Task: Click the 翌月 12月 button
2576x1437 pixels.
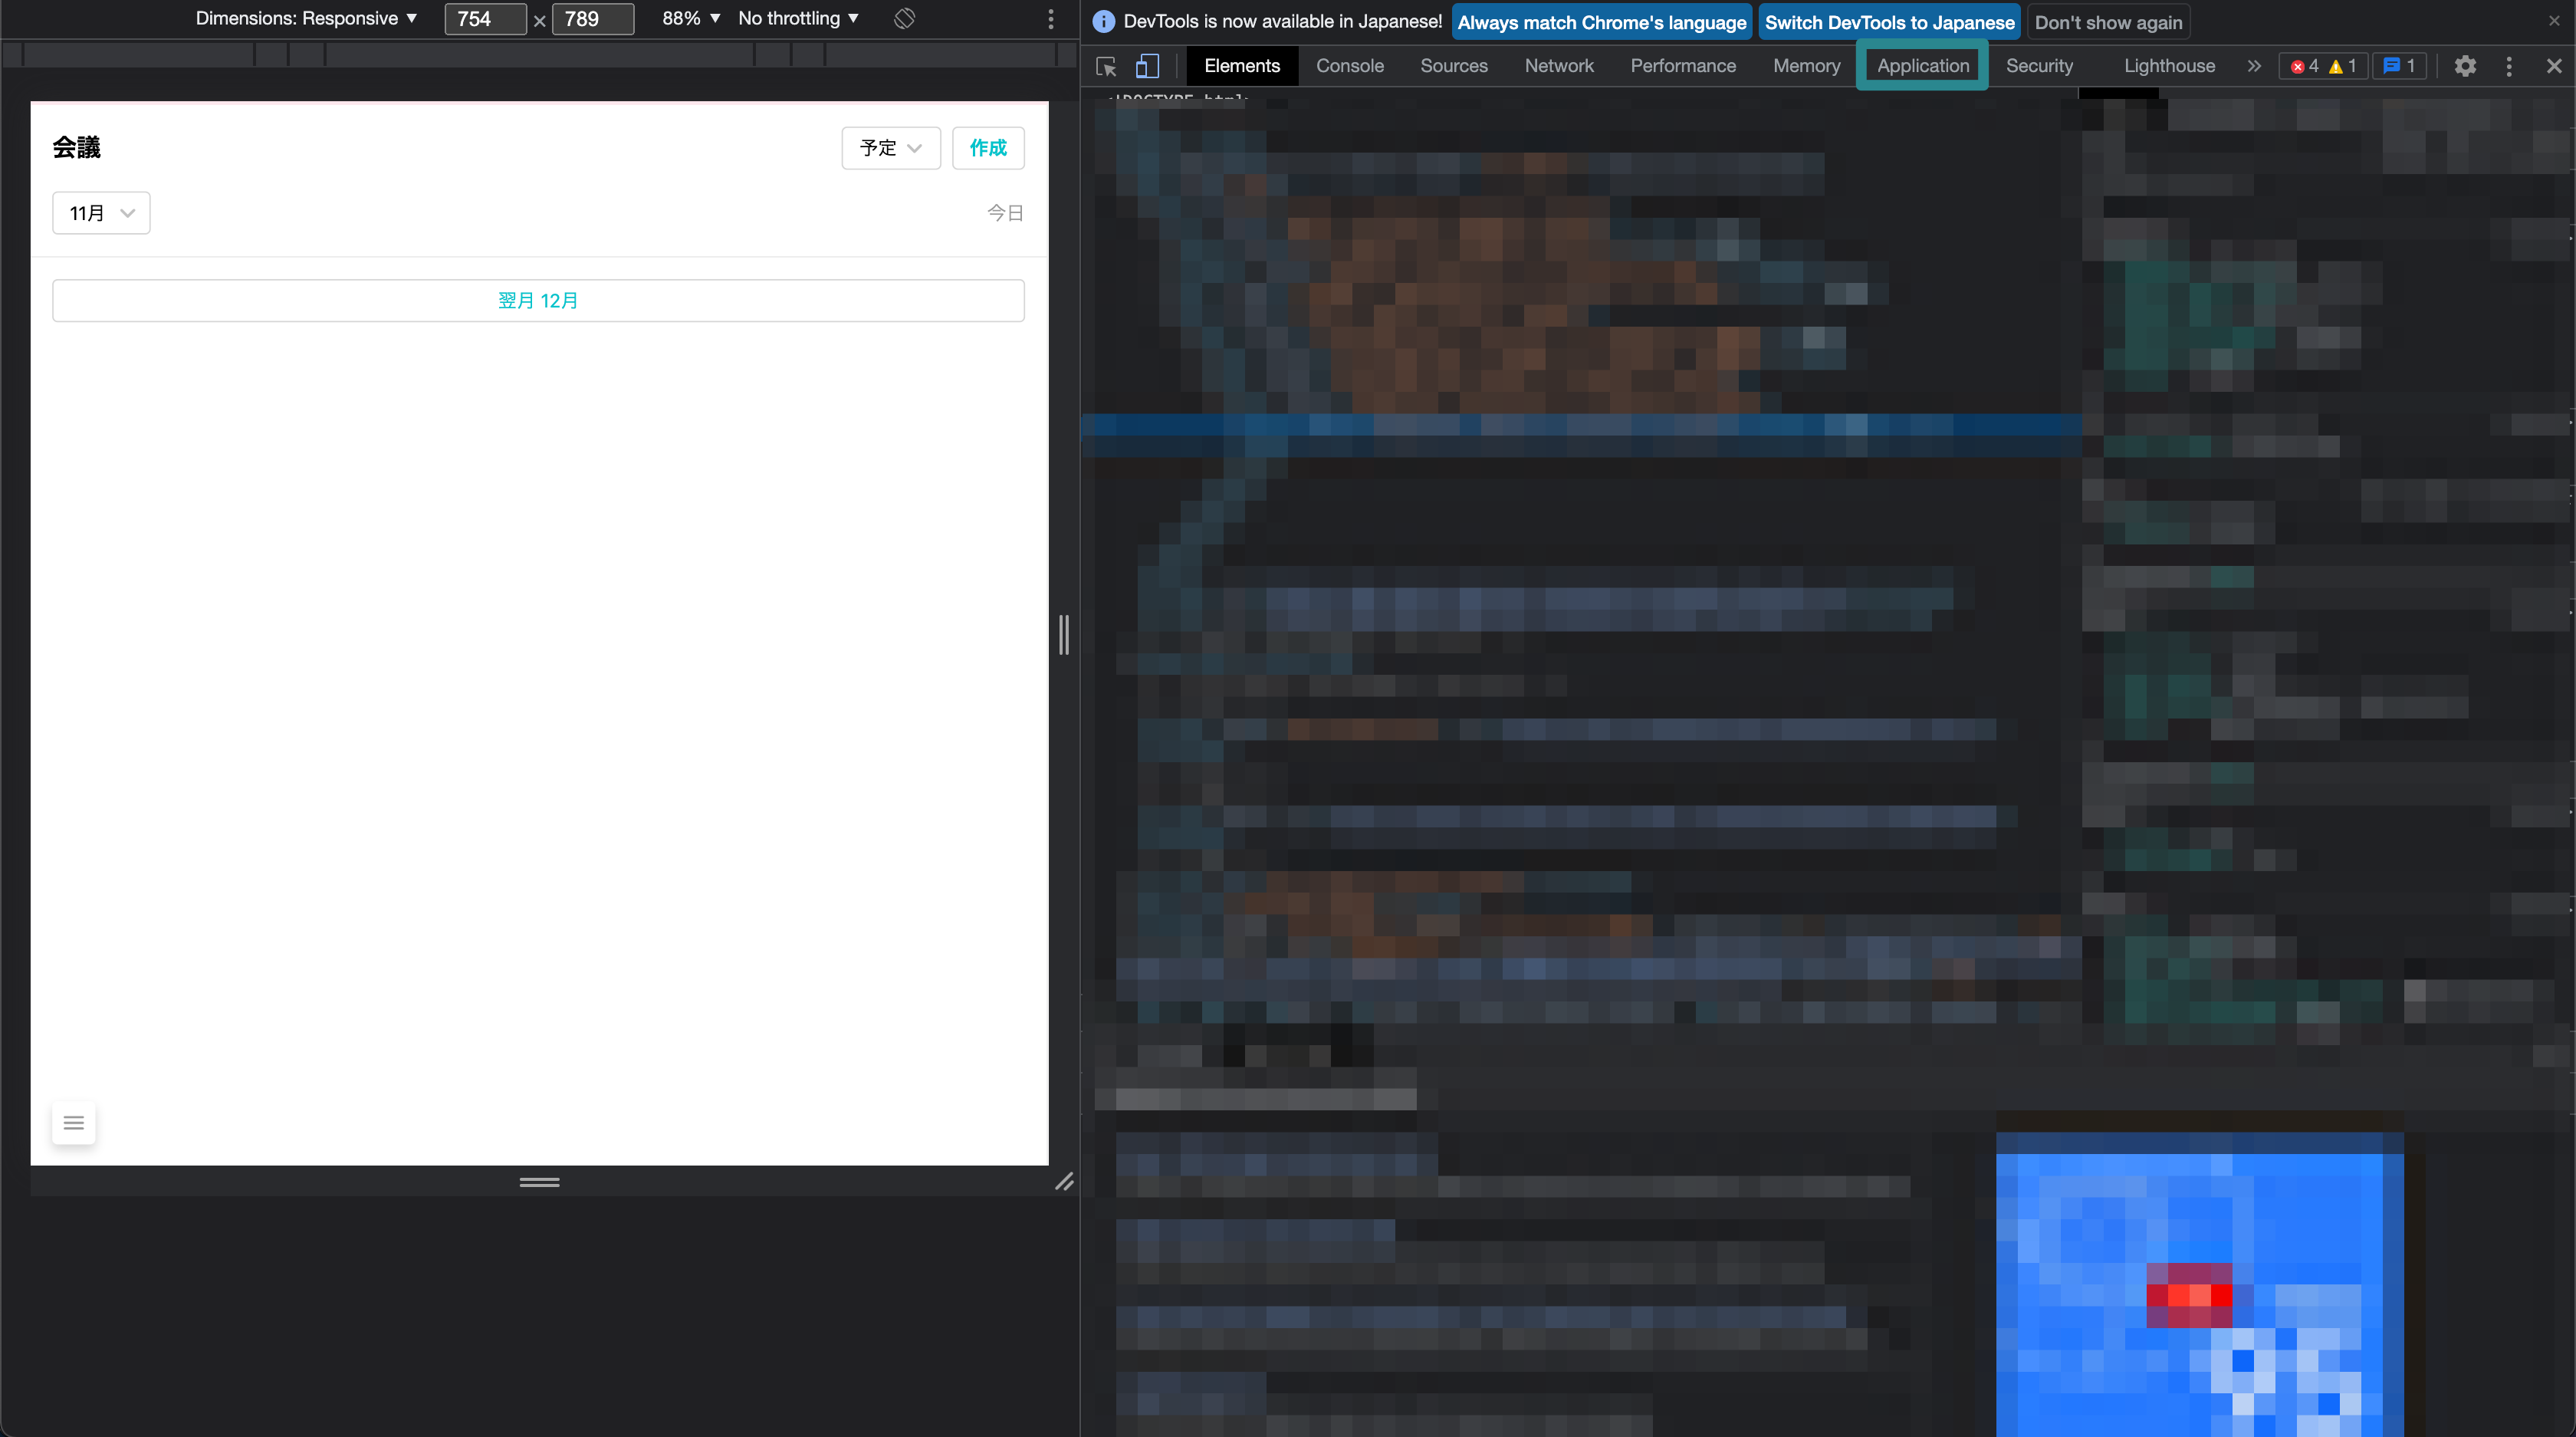Action: point(538,300)
